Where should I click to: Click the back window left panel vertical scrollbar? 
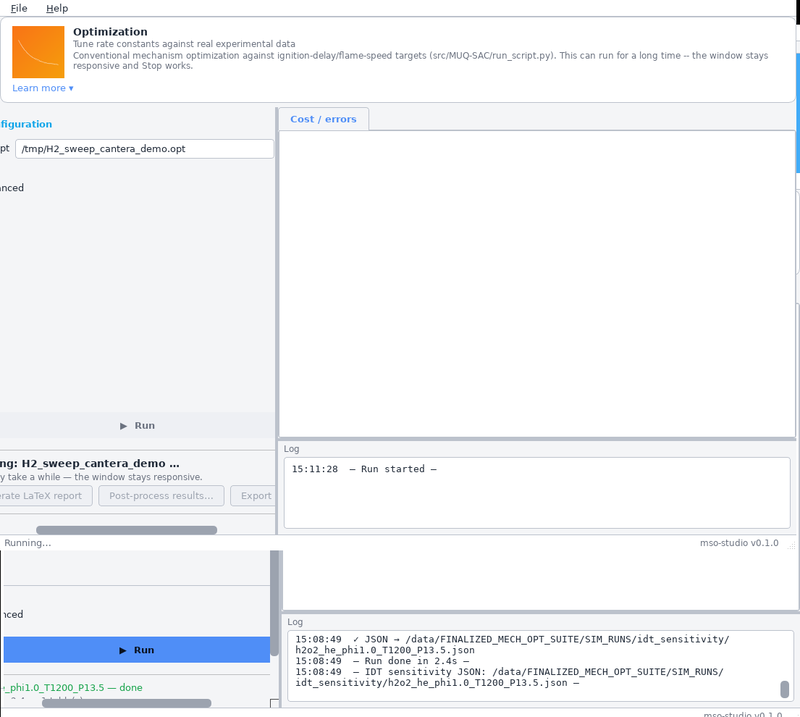coord(274,603)
